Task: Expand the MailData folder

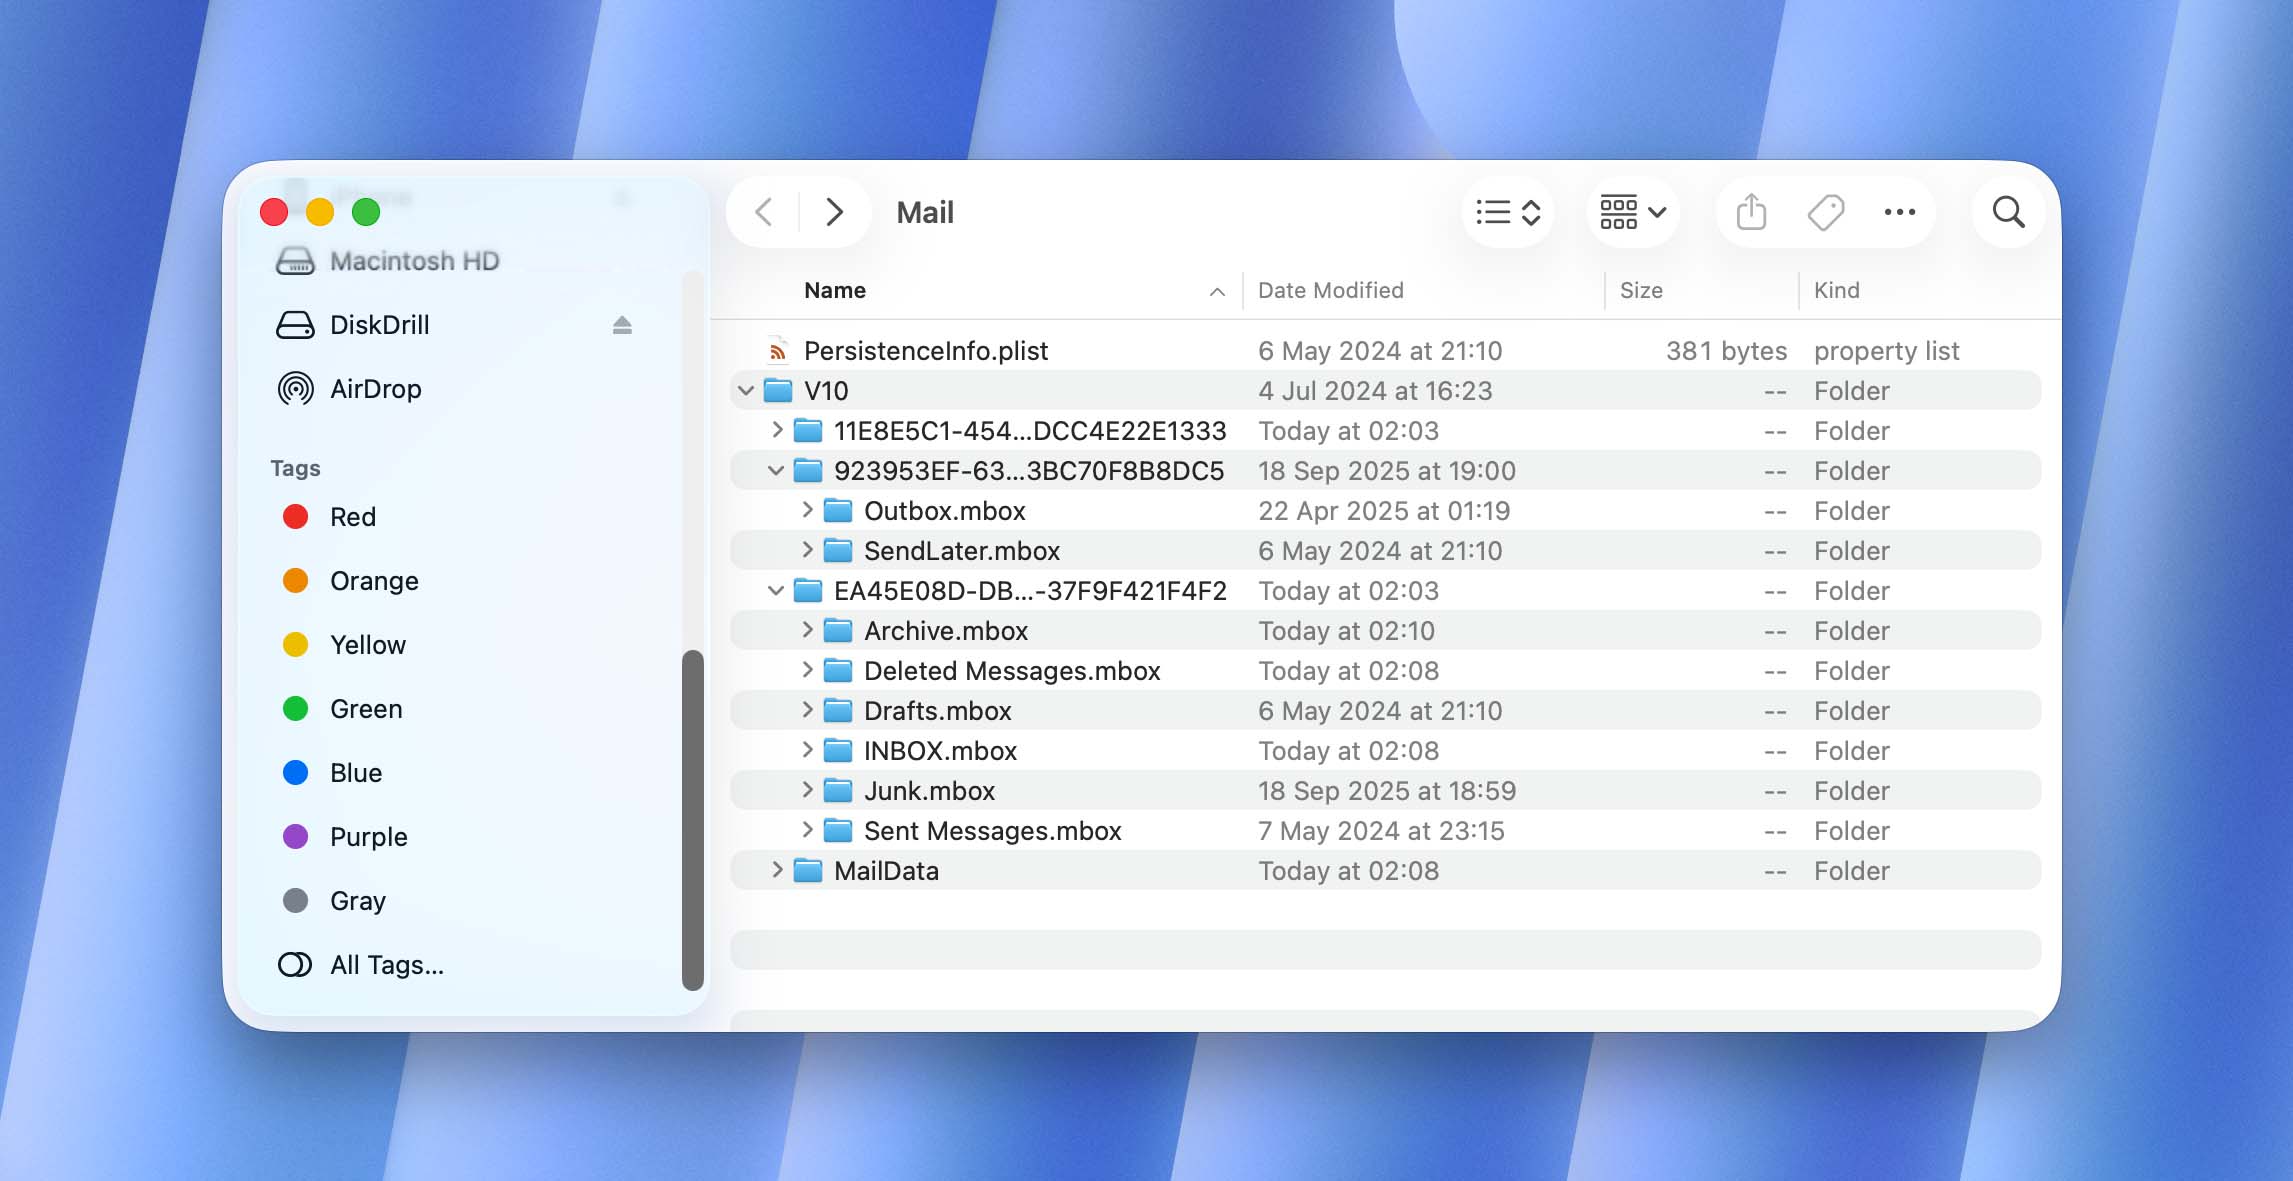Action: pyautogui.click(x=778, y=870)
